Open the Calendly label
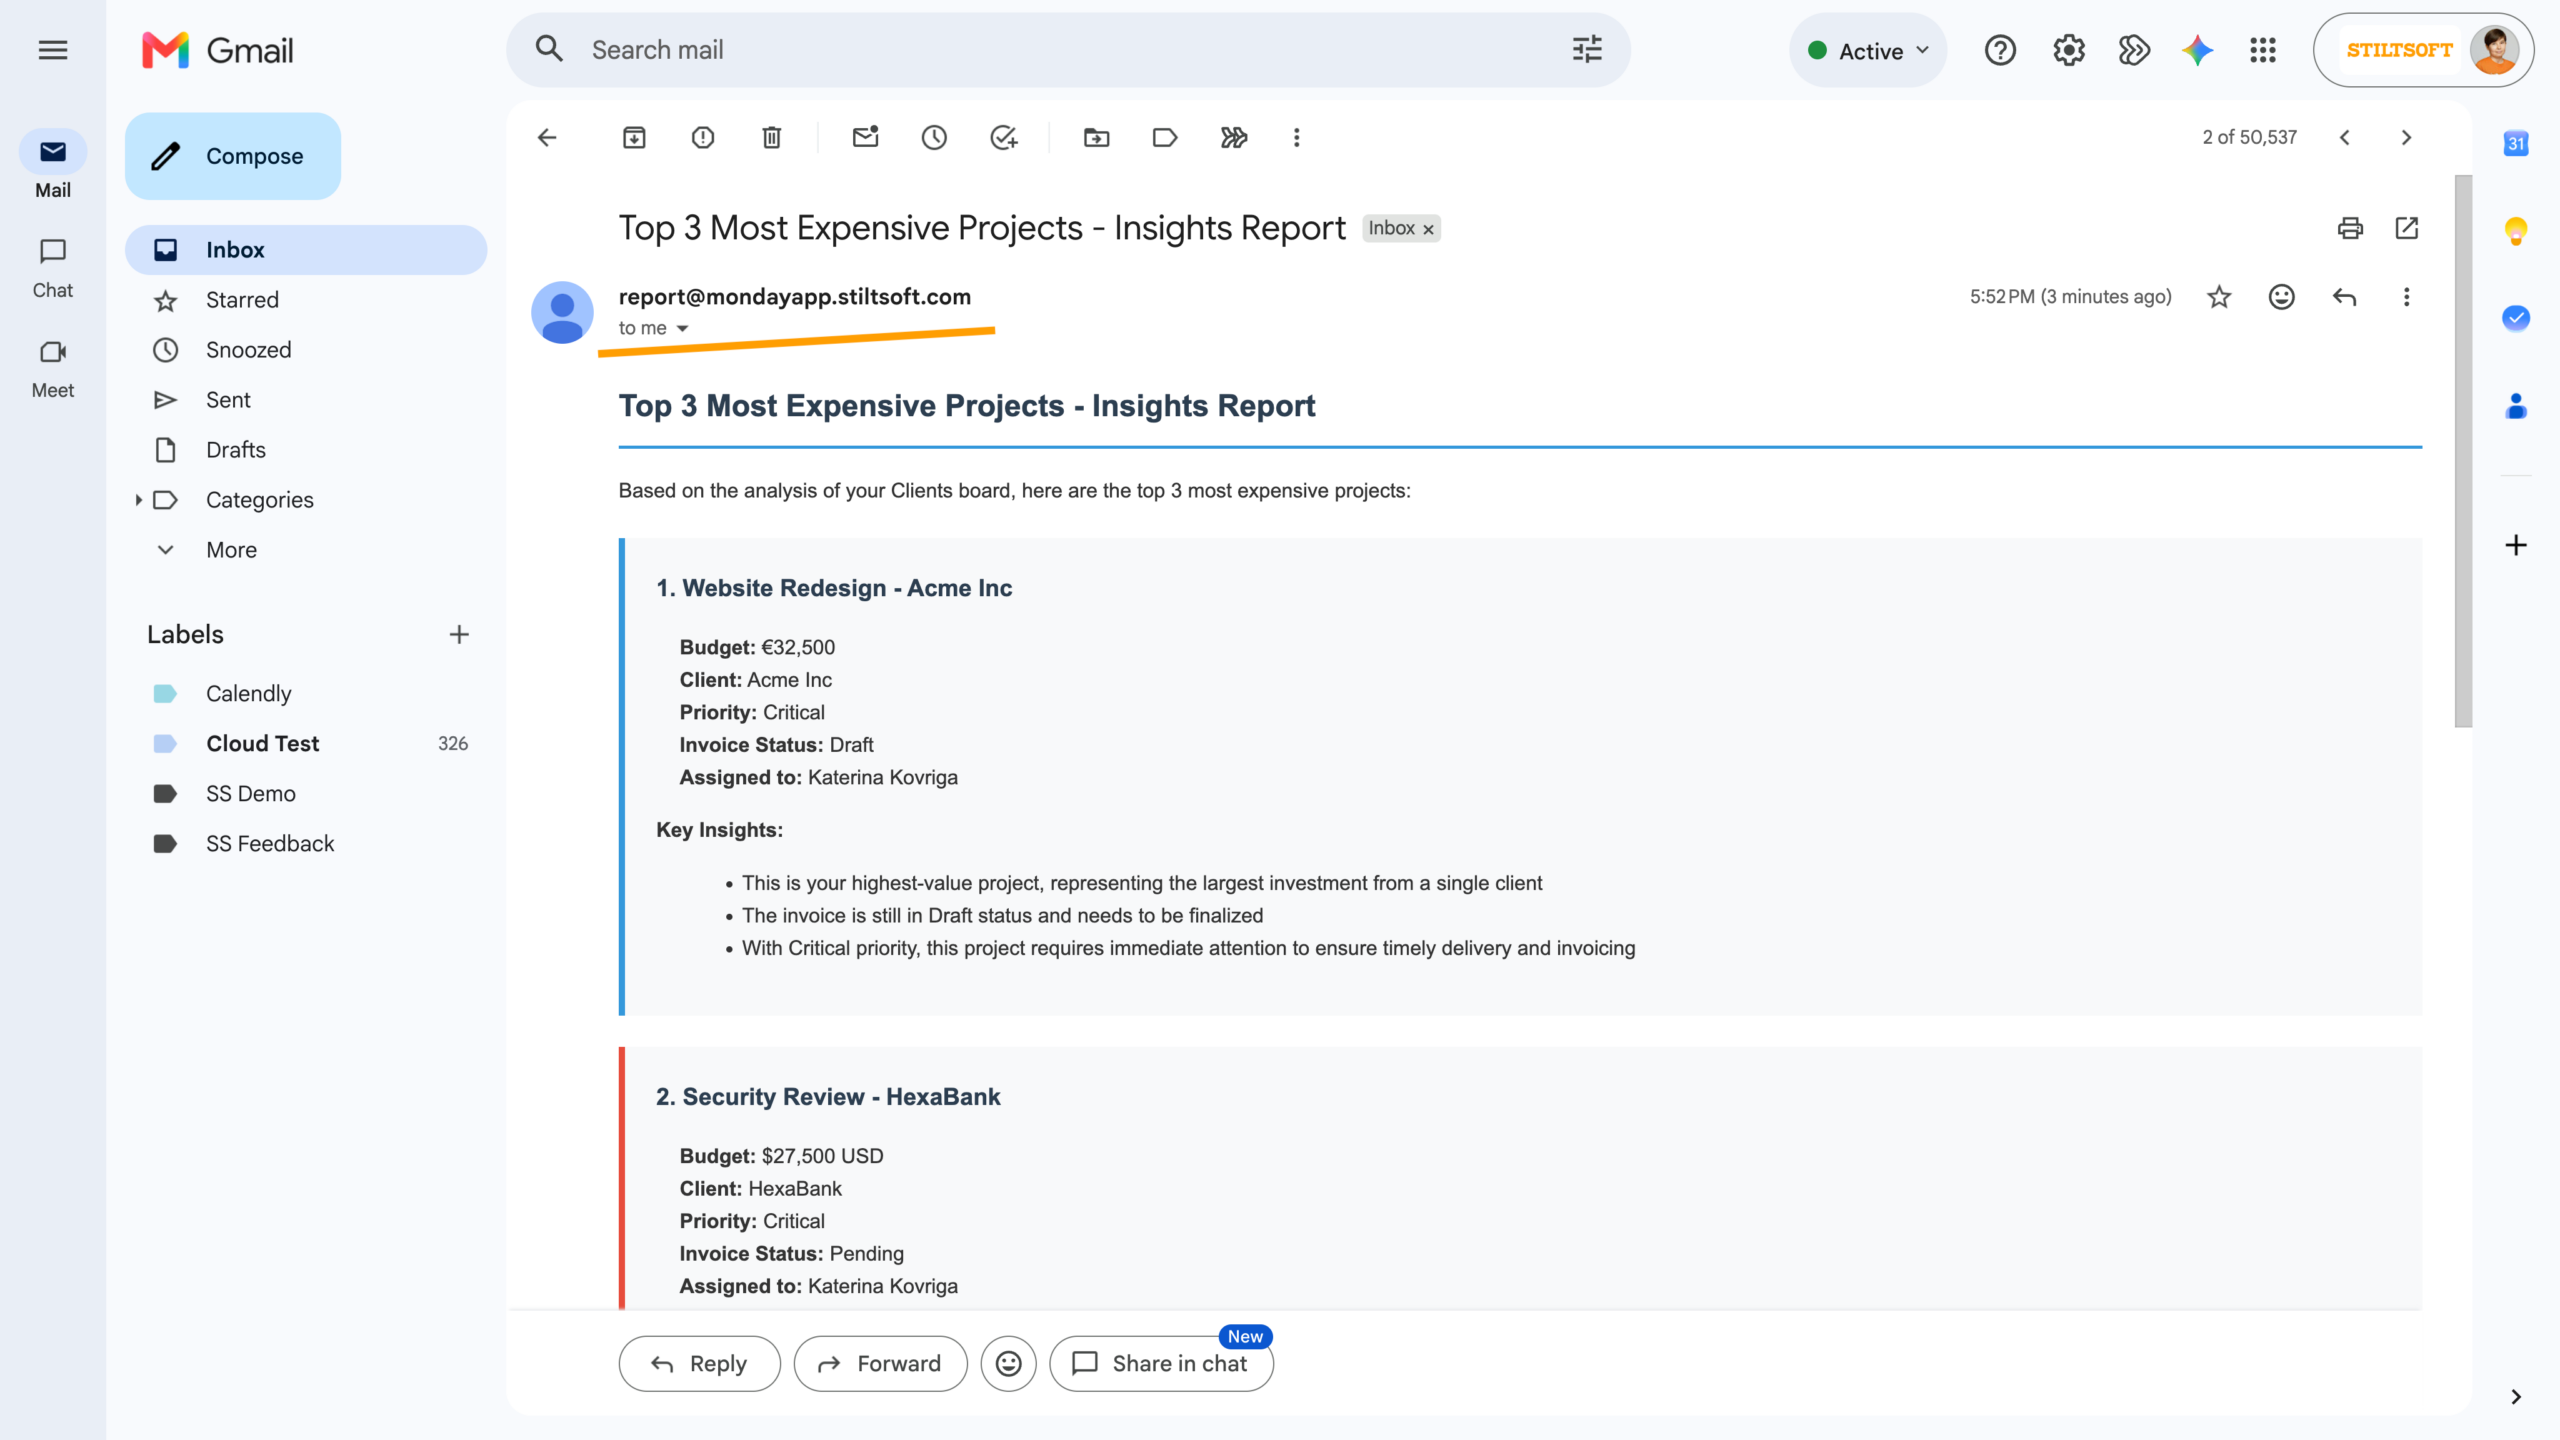This screenshot has height=1440, width=2560. [x=306, y=694]
